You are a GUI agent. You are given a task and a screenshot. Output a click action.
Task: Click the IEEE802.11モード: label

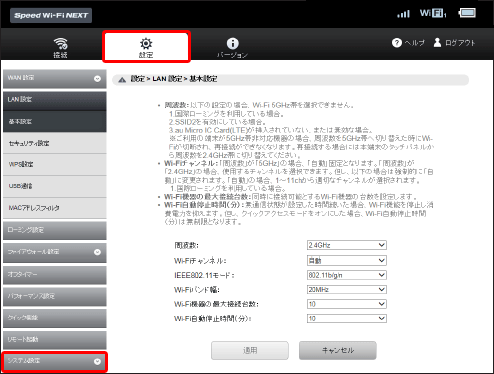(204, 275)
